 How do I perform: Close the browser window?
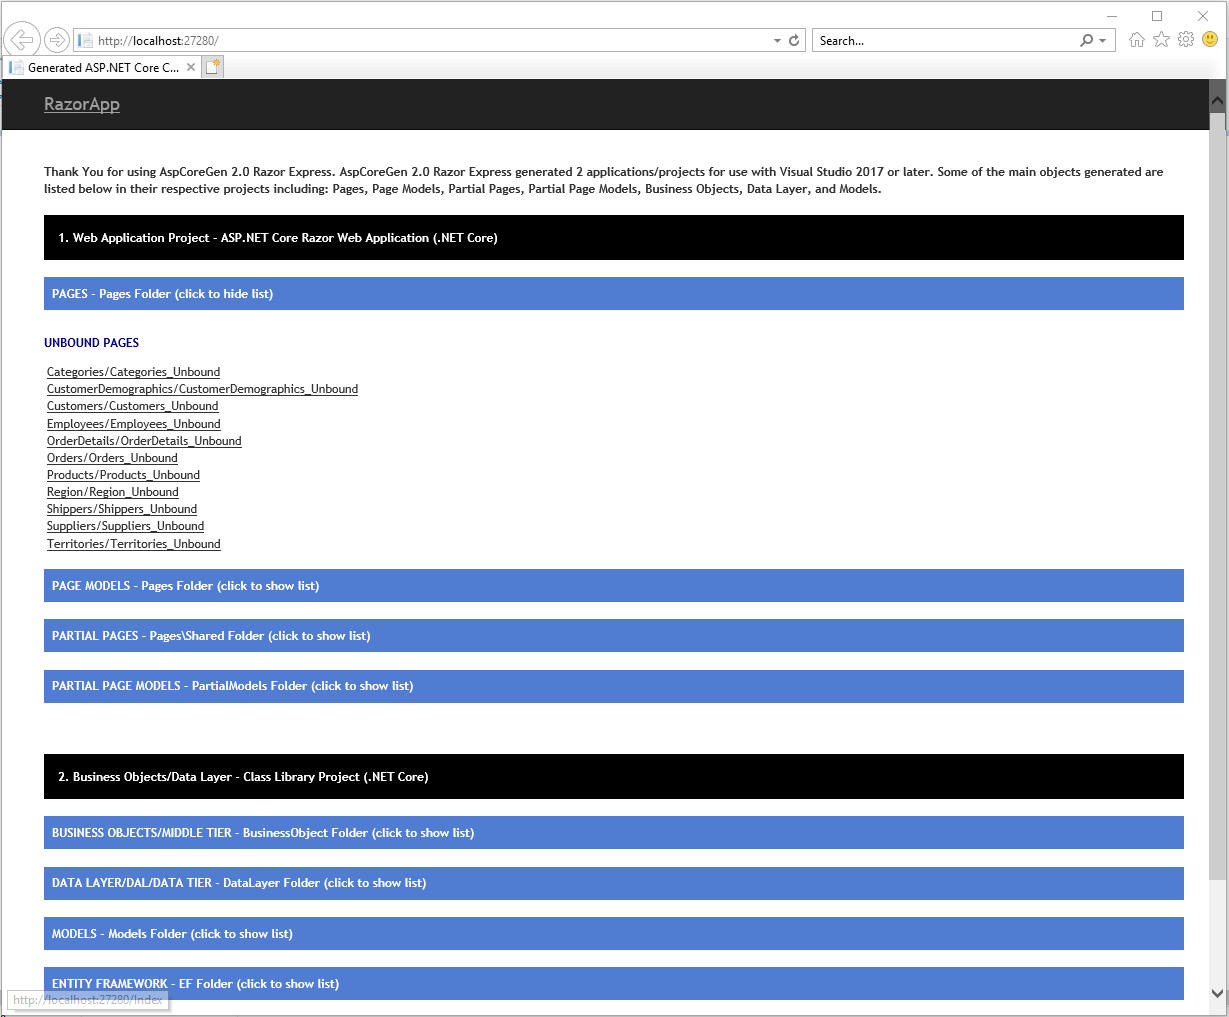point(1203,16)
